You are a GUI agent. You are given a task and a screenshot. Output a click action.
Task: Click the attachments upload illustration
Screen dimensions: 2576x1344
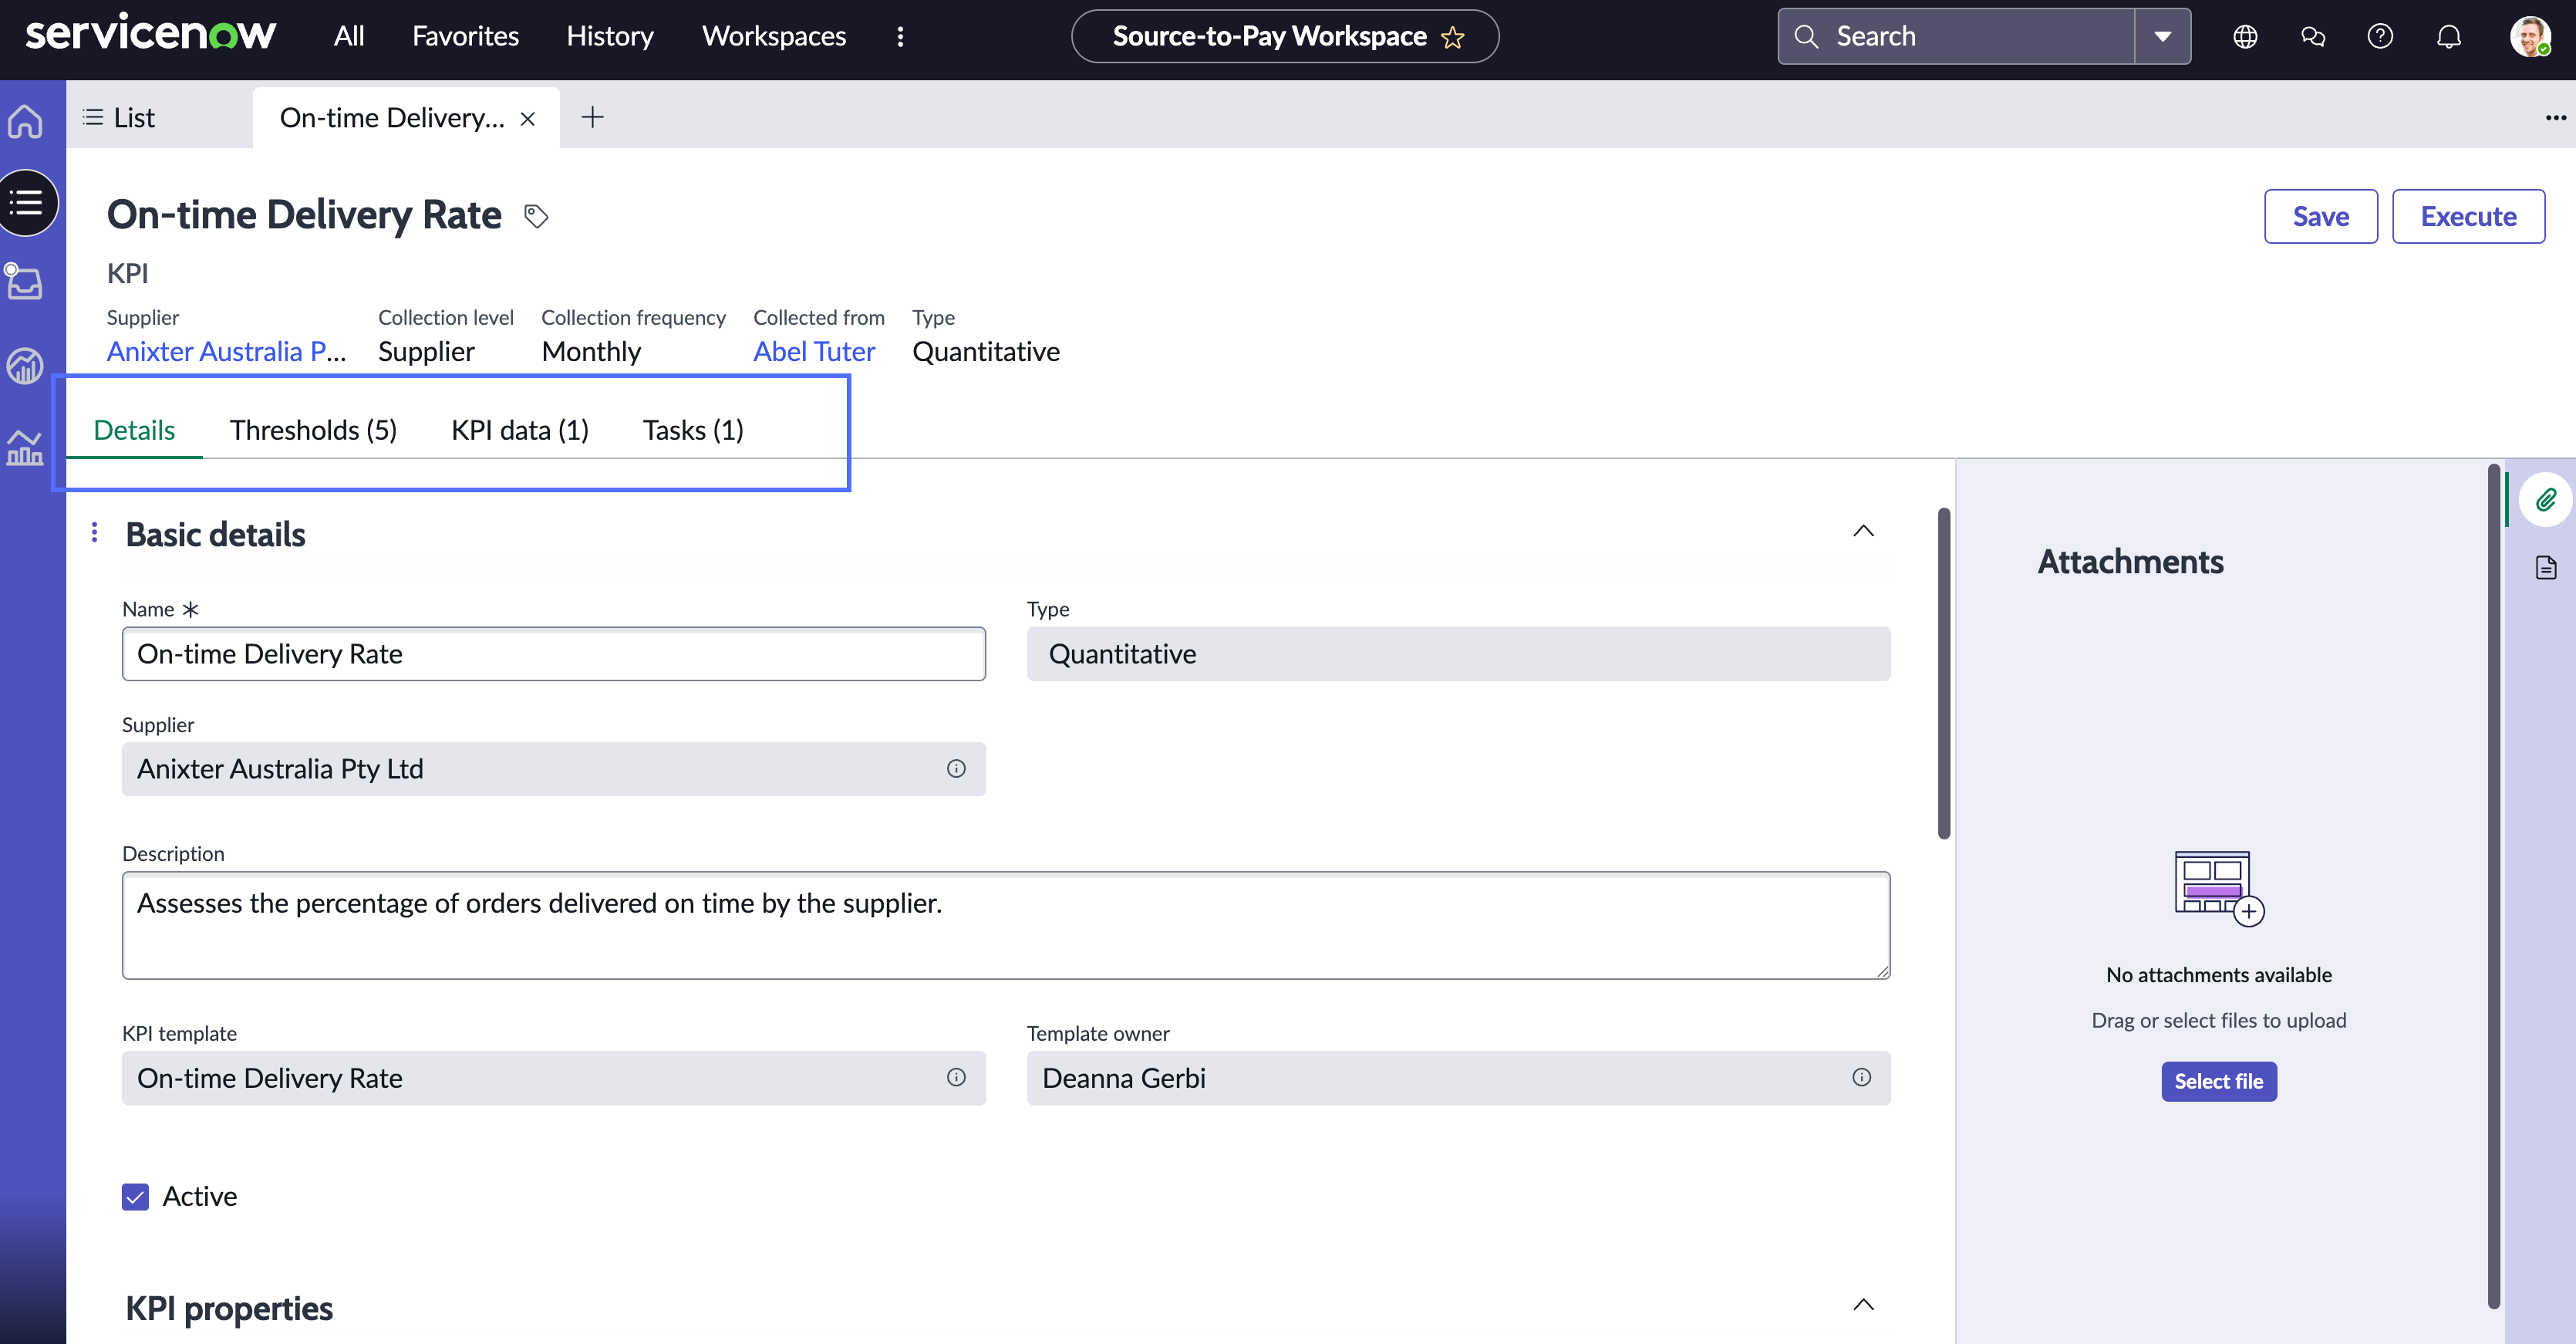pyautogui.click(x=2218, y=888)
